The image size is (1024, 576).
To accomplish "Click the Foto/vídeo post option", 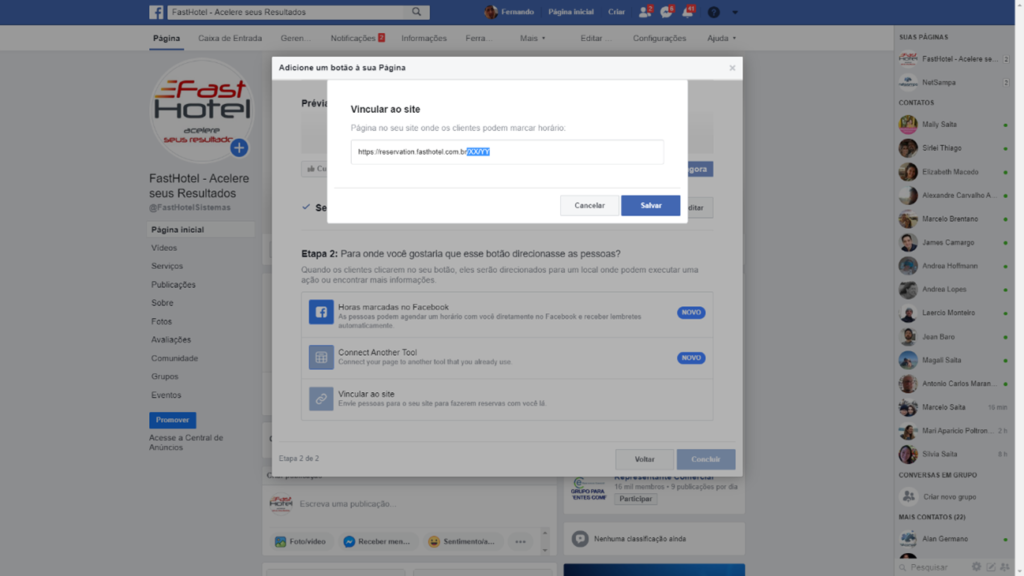I will click(300, 541).
